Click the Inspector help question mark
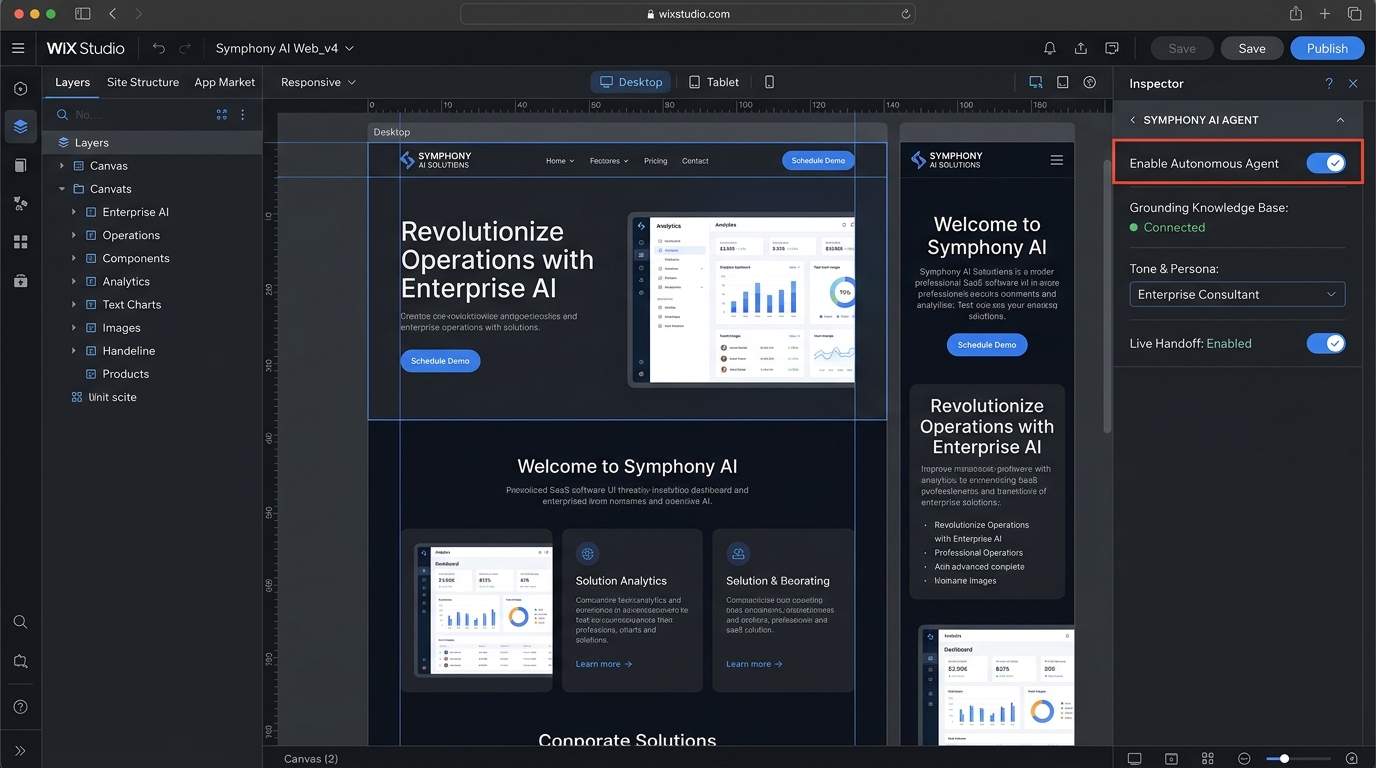This screenshot has width=1376, height=768. coord(1329,84)
